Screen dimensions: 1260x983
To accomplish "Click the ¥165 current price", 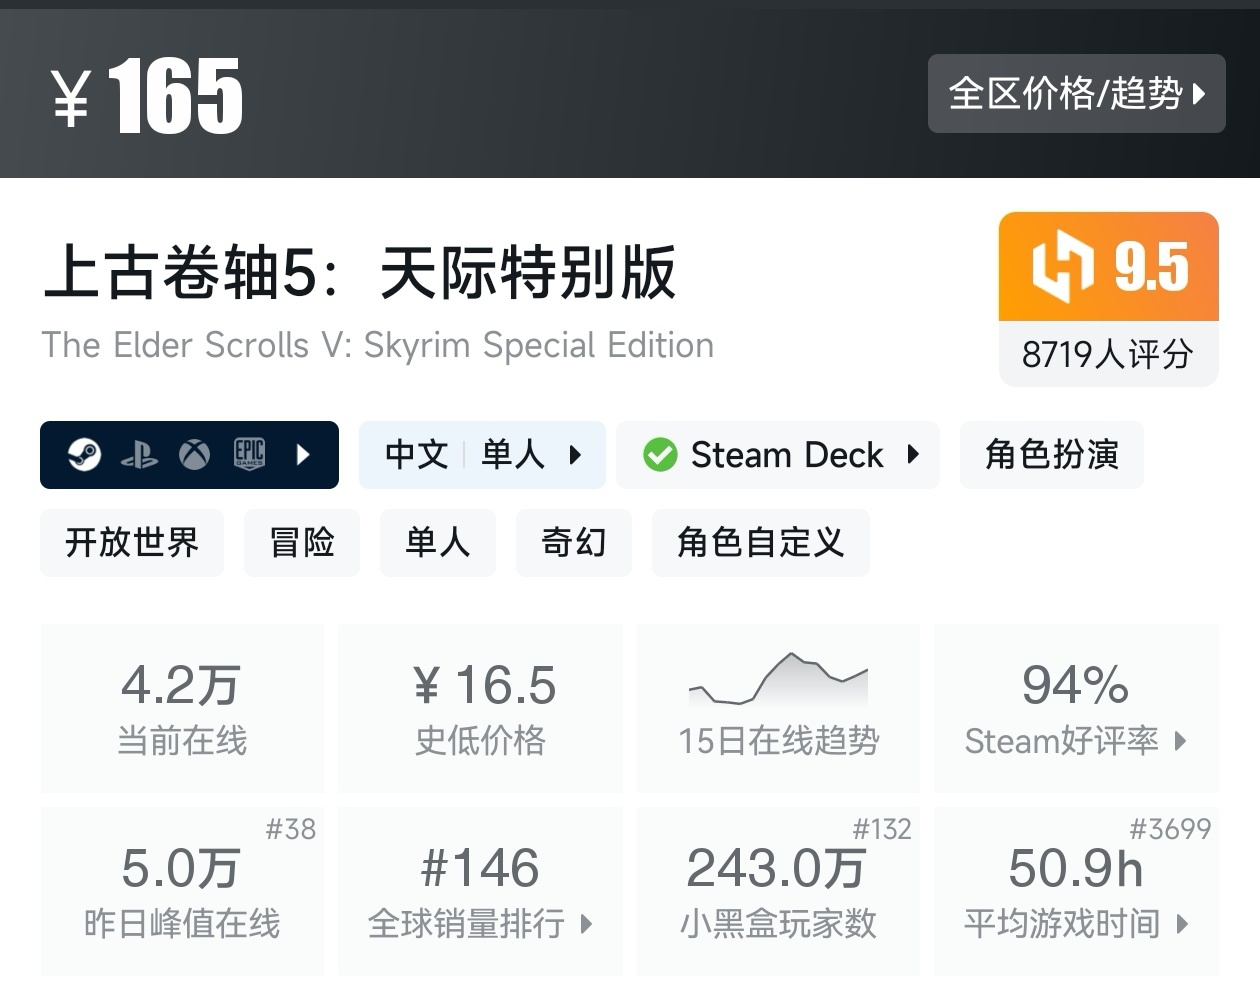I will coord(147,96).
